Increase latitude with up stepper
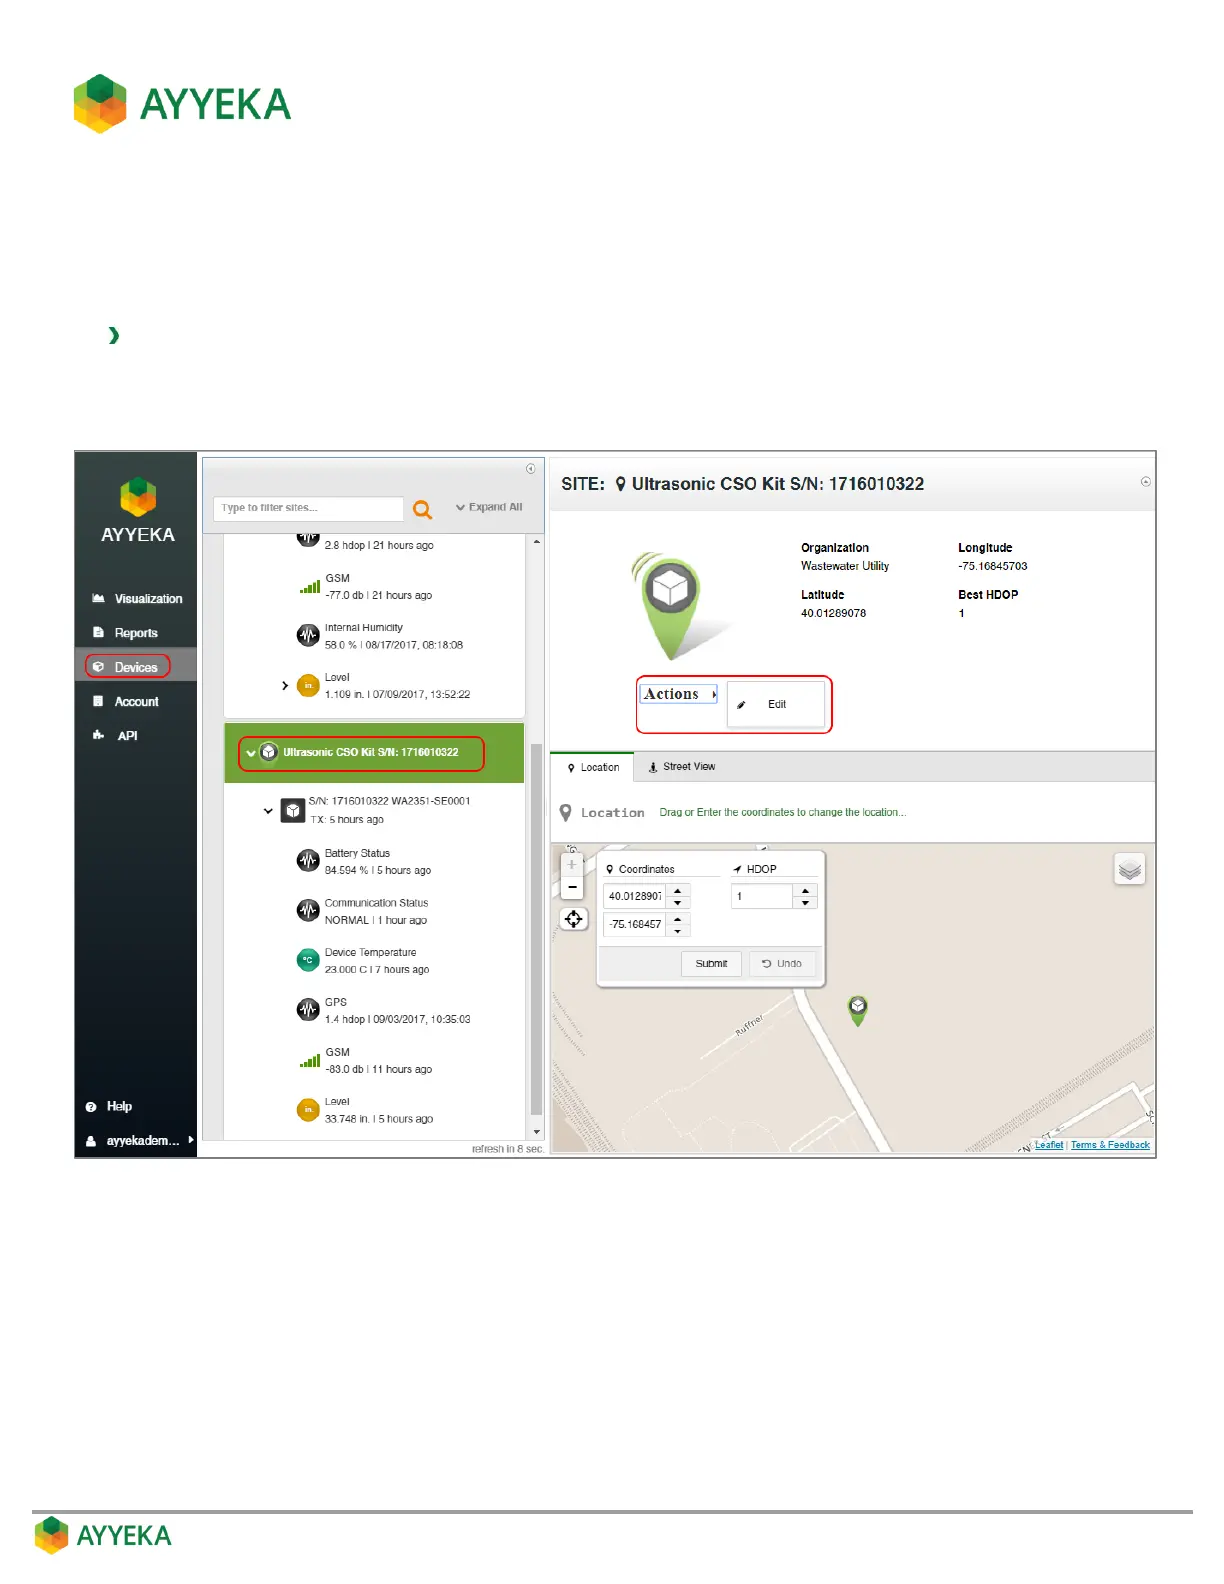 pyautogui.click(x=678, y=891)
